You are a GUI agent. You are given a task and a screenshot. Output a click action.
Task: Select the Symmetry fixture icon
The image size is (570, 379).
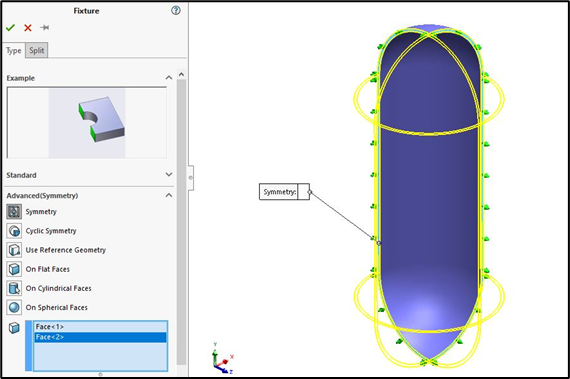14,211
